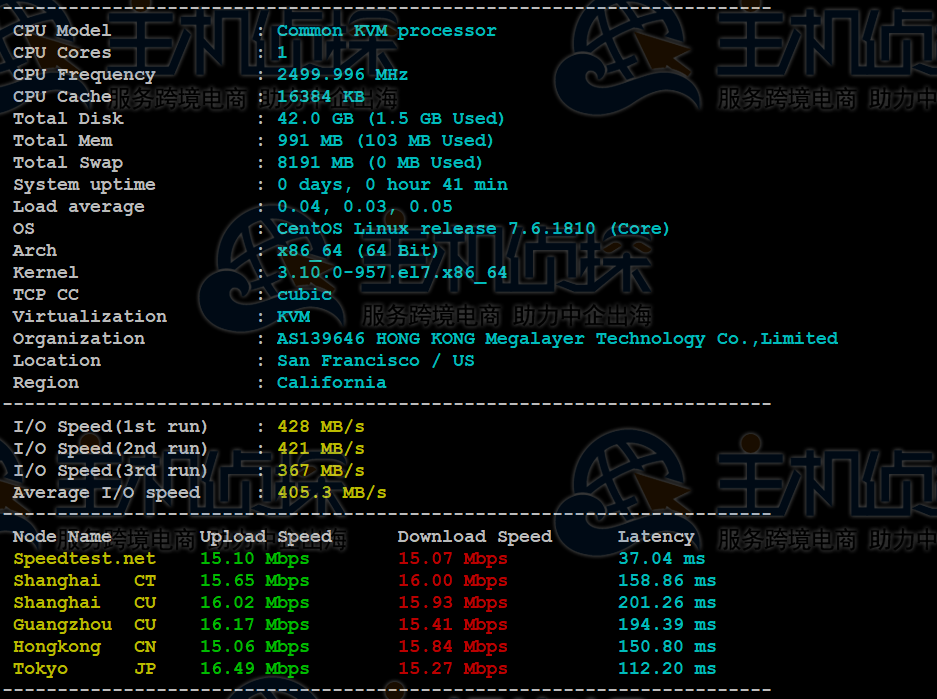Select the San Francisco / US location

tap(375, 361)
